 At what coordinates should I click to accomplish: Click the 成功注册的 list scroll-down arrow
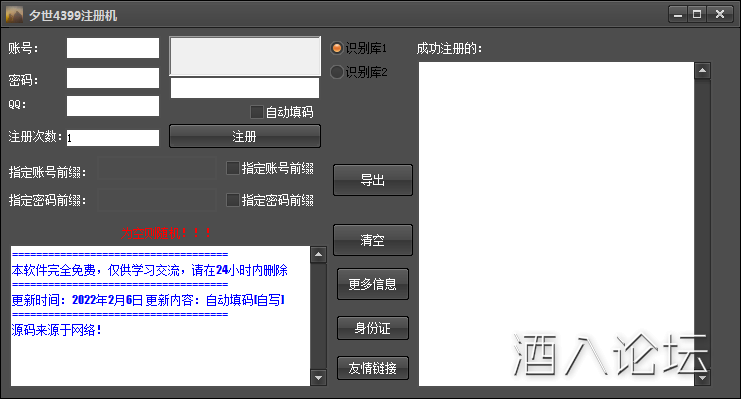tap(702, 378)
